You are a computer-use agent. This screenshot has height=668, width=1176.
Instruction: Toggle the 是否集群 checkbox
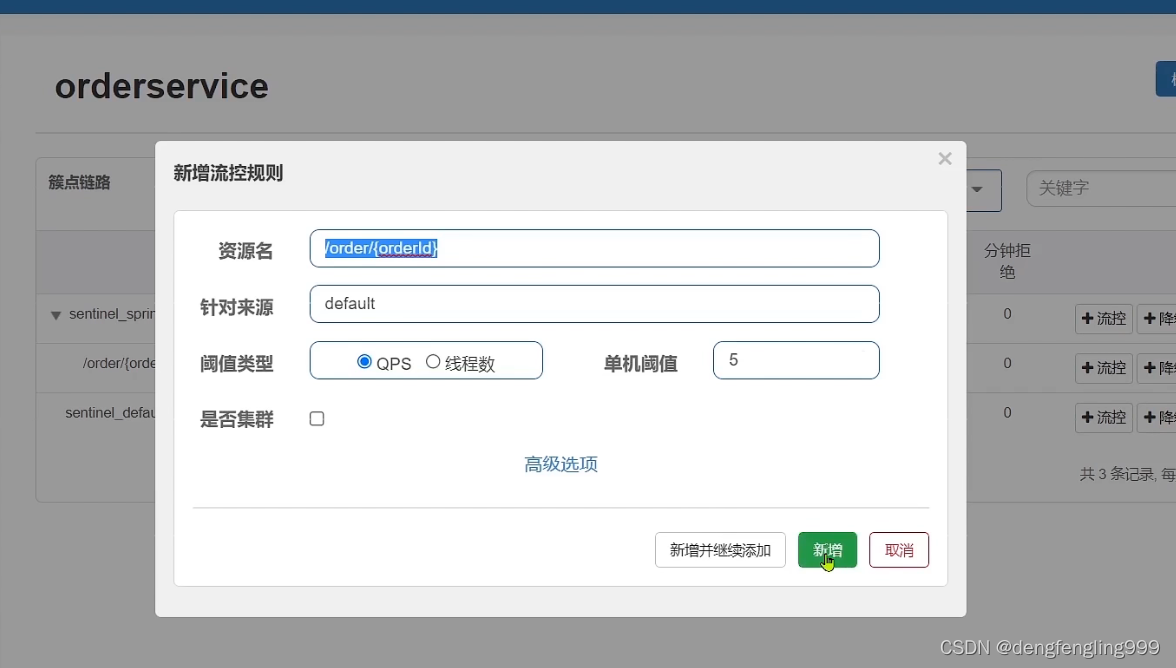click(317, 418)
